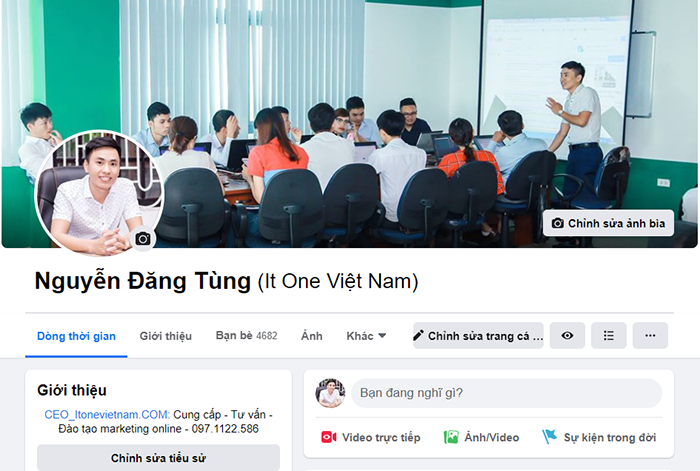Click the small avatar beside the post box
The image size is (700, 471).
(x=330, y=393)
